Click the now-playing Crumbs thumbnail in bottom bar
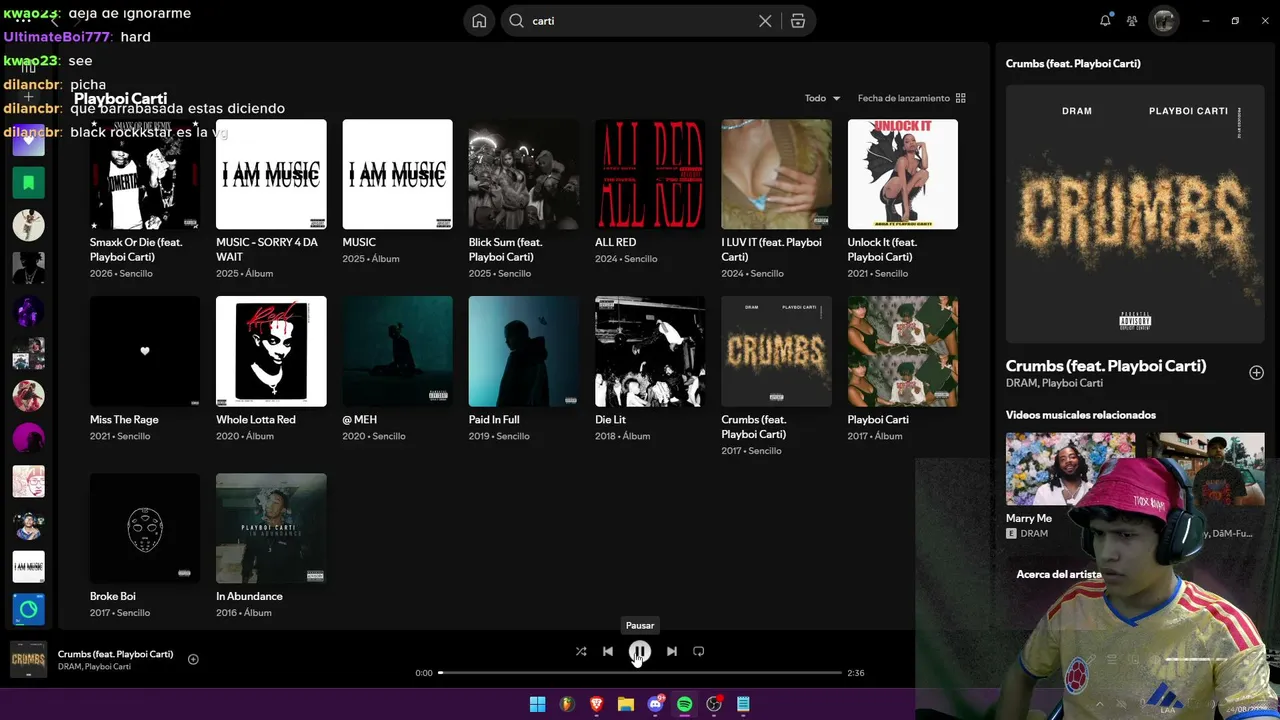1280x720 pixels. (28, 660)
